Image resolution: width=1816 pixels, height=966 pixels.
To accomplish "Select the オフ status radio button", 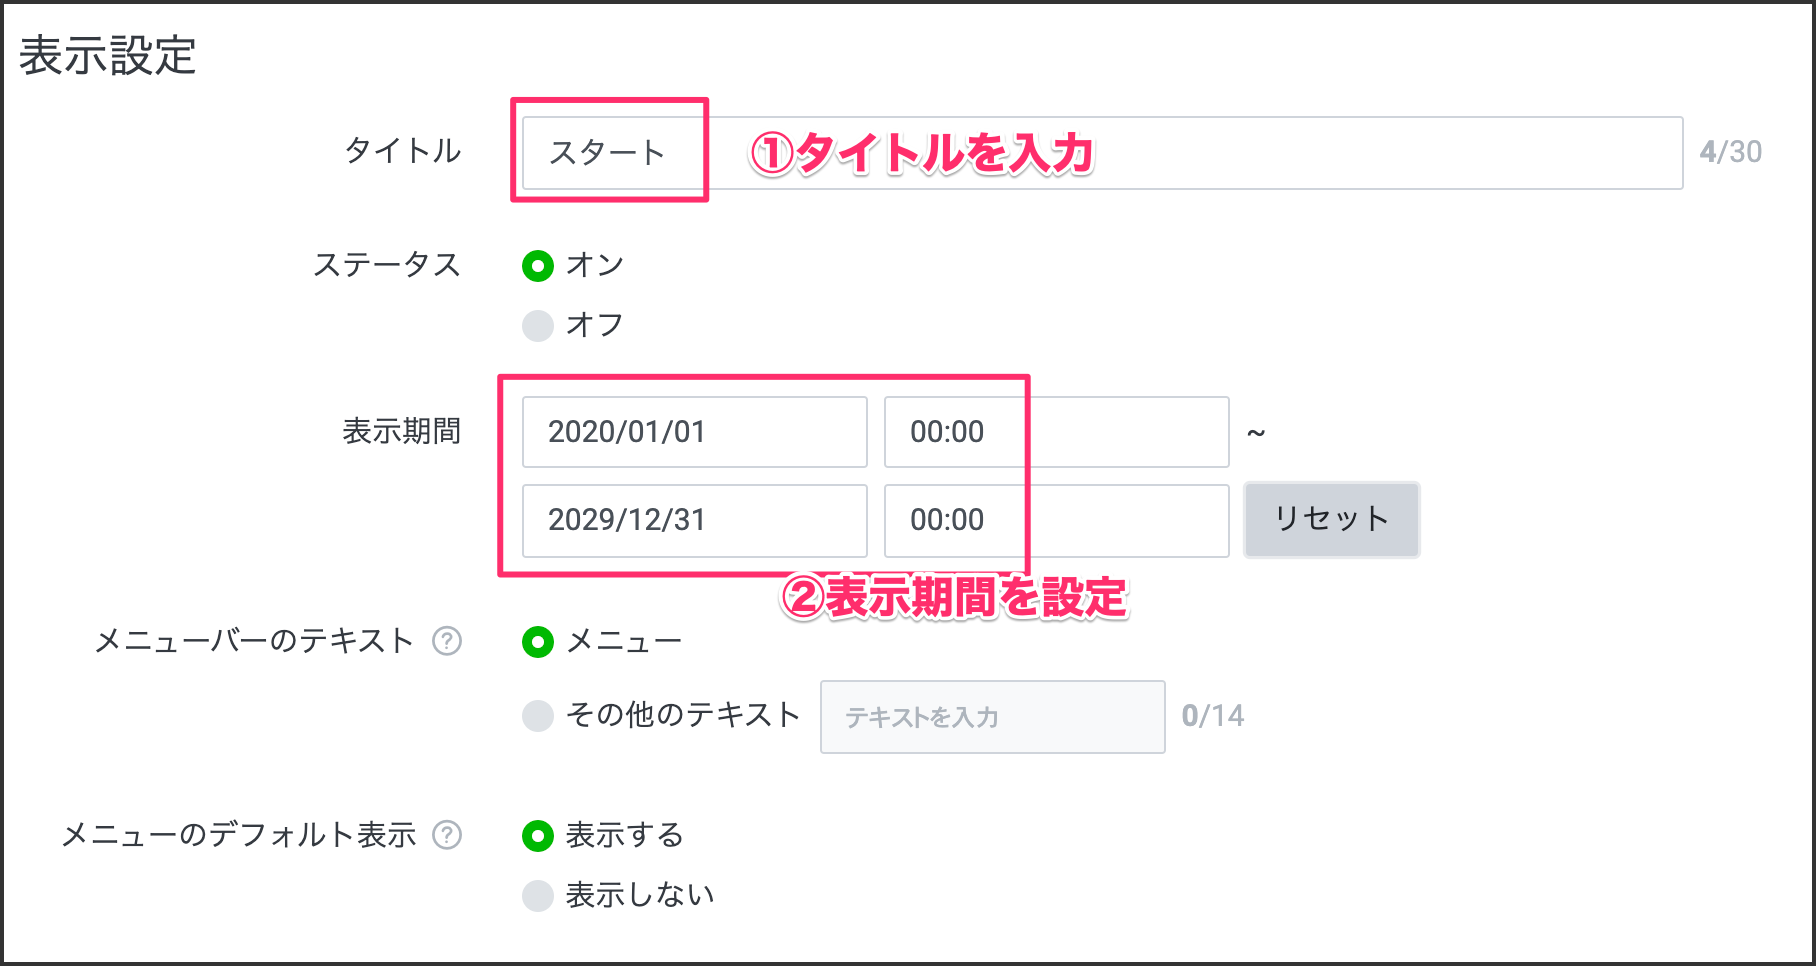I will (x=538, y=326).
